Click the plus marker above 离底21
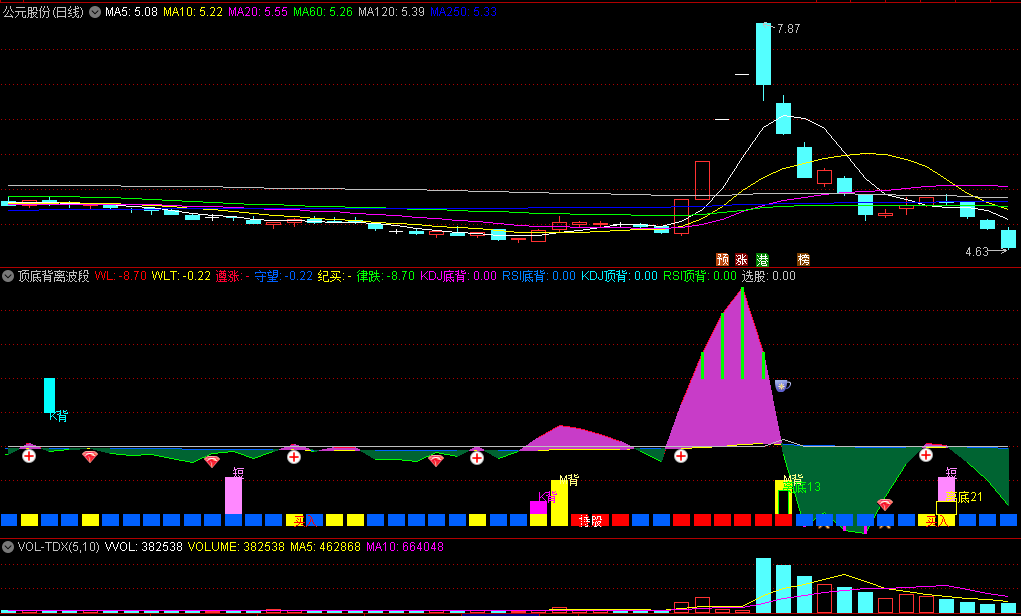This screenshot has width=1021, height=616. 926,455
